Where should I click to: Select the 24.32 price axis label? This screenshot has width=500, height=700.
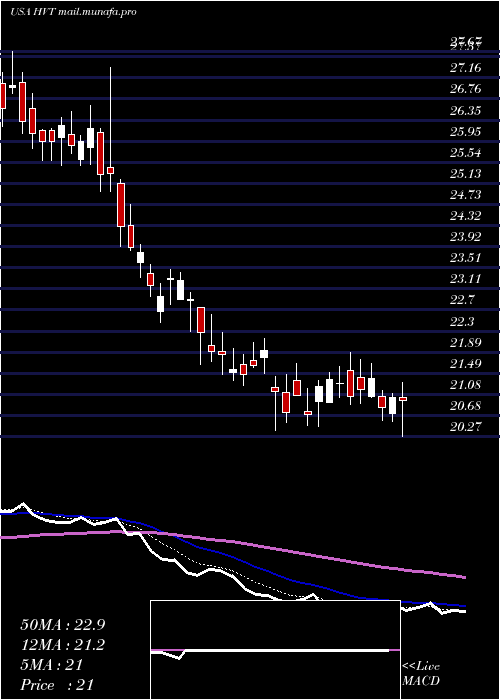point(466,216)
